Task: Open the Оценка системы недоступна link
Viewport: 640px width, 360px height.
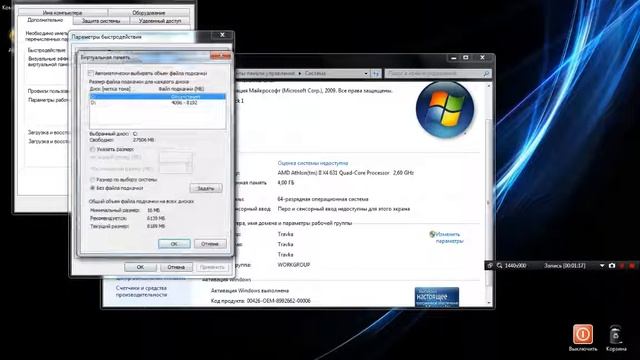Action: pos(313,163)
